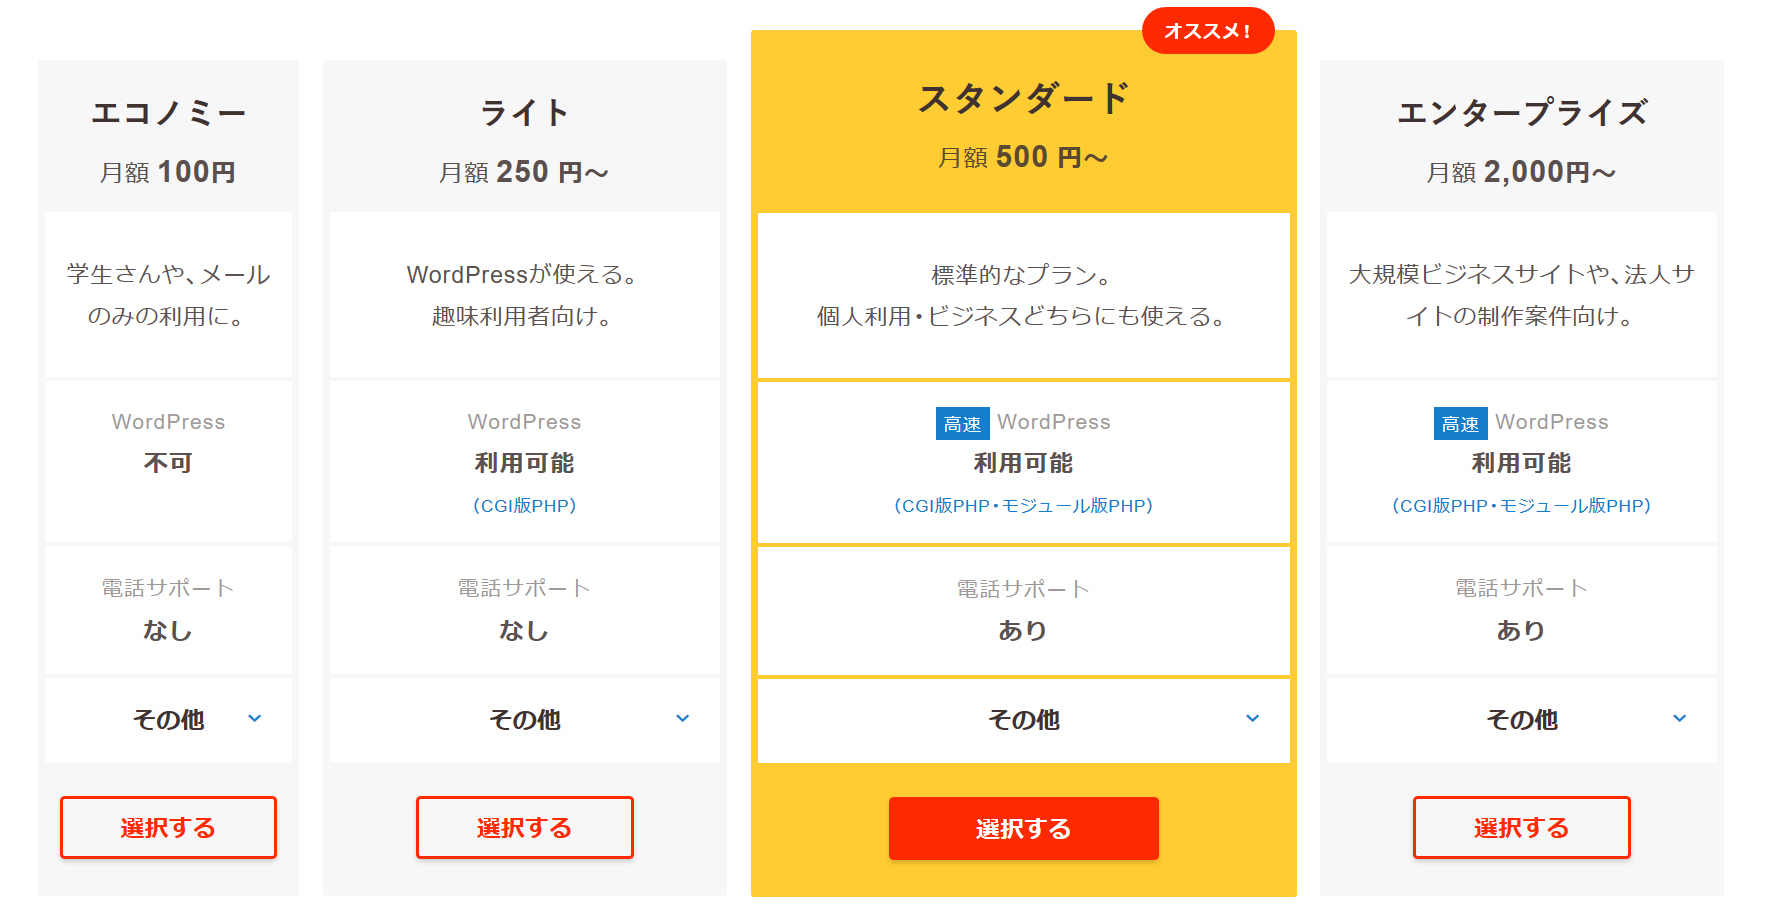
Task: Pick the Enterprise plan 選択する button
Action: tap(1521, 827)
